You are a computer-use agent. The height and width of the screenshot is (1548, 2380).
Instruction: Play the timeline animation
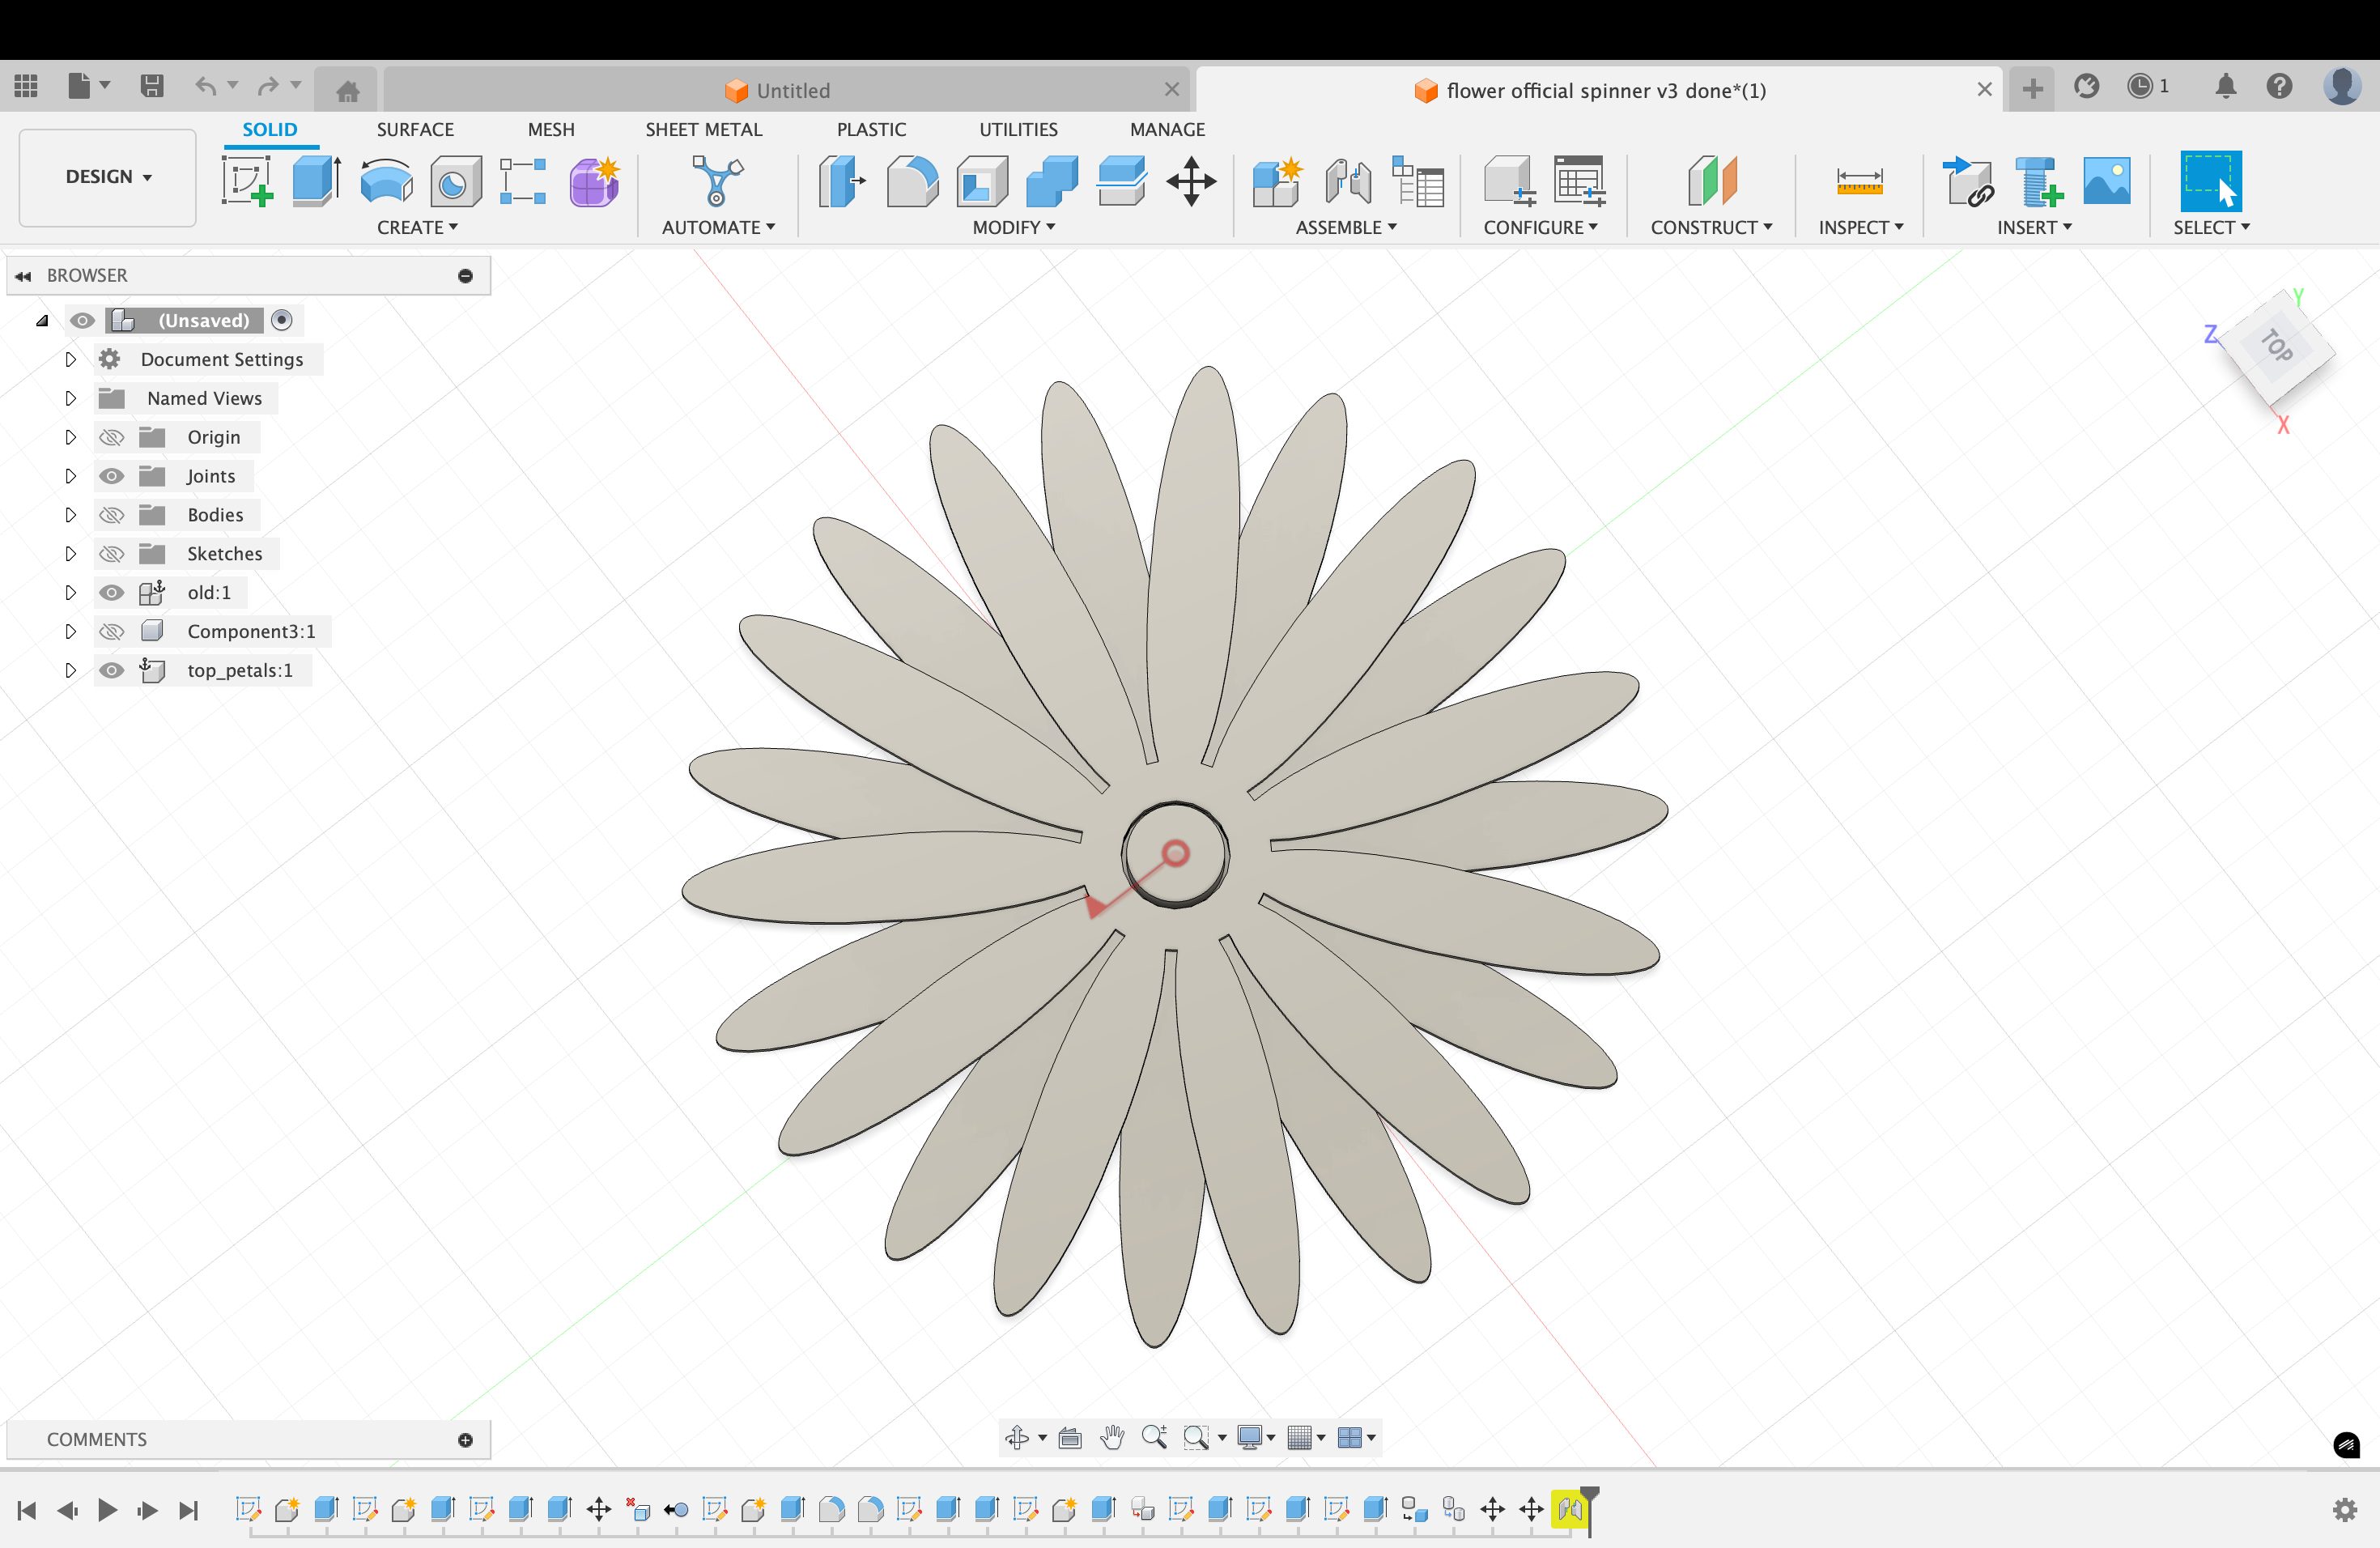pyautogui.click(x=107, y=1509)
